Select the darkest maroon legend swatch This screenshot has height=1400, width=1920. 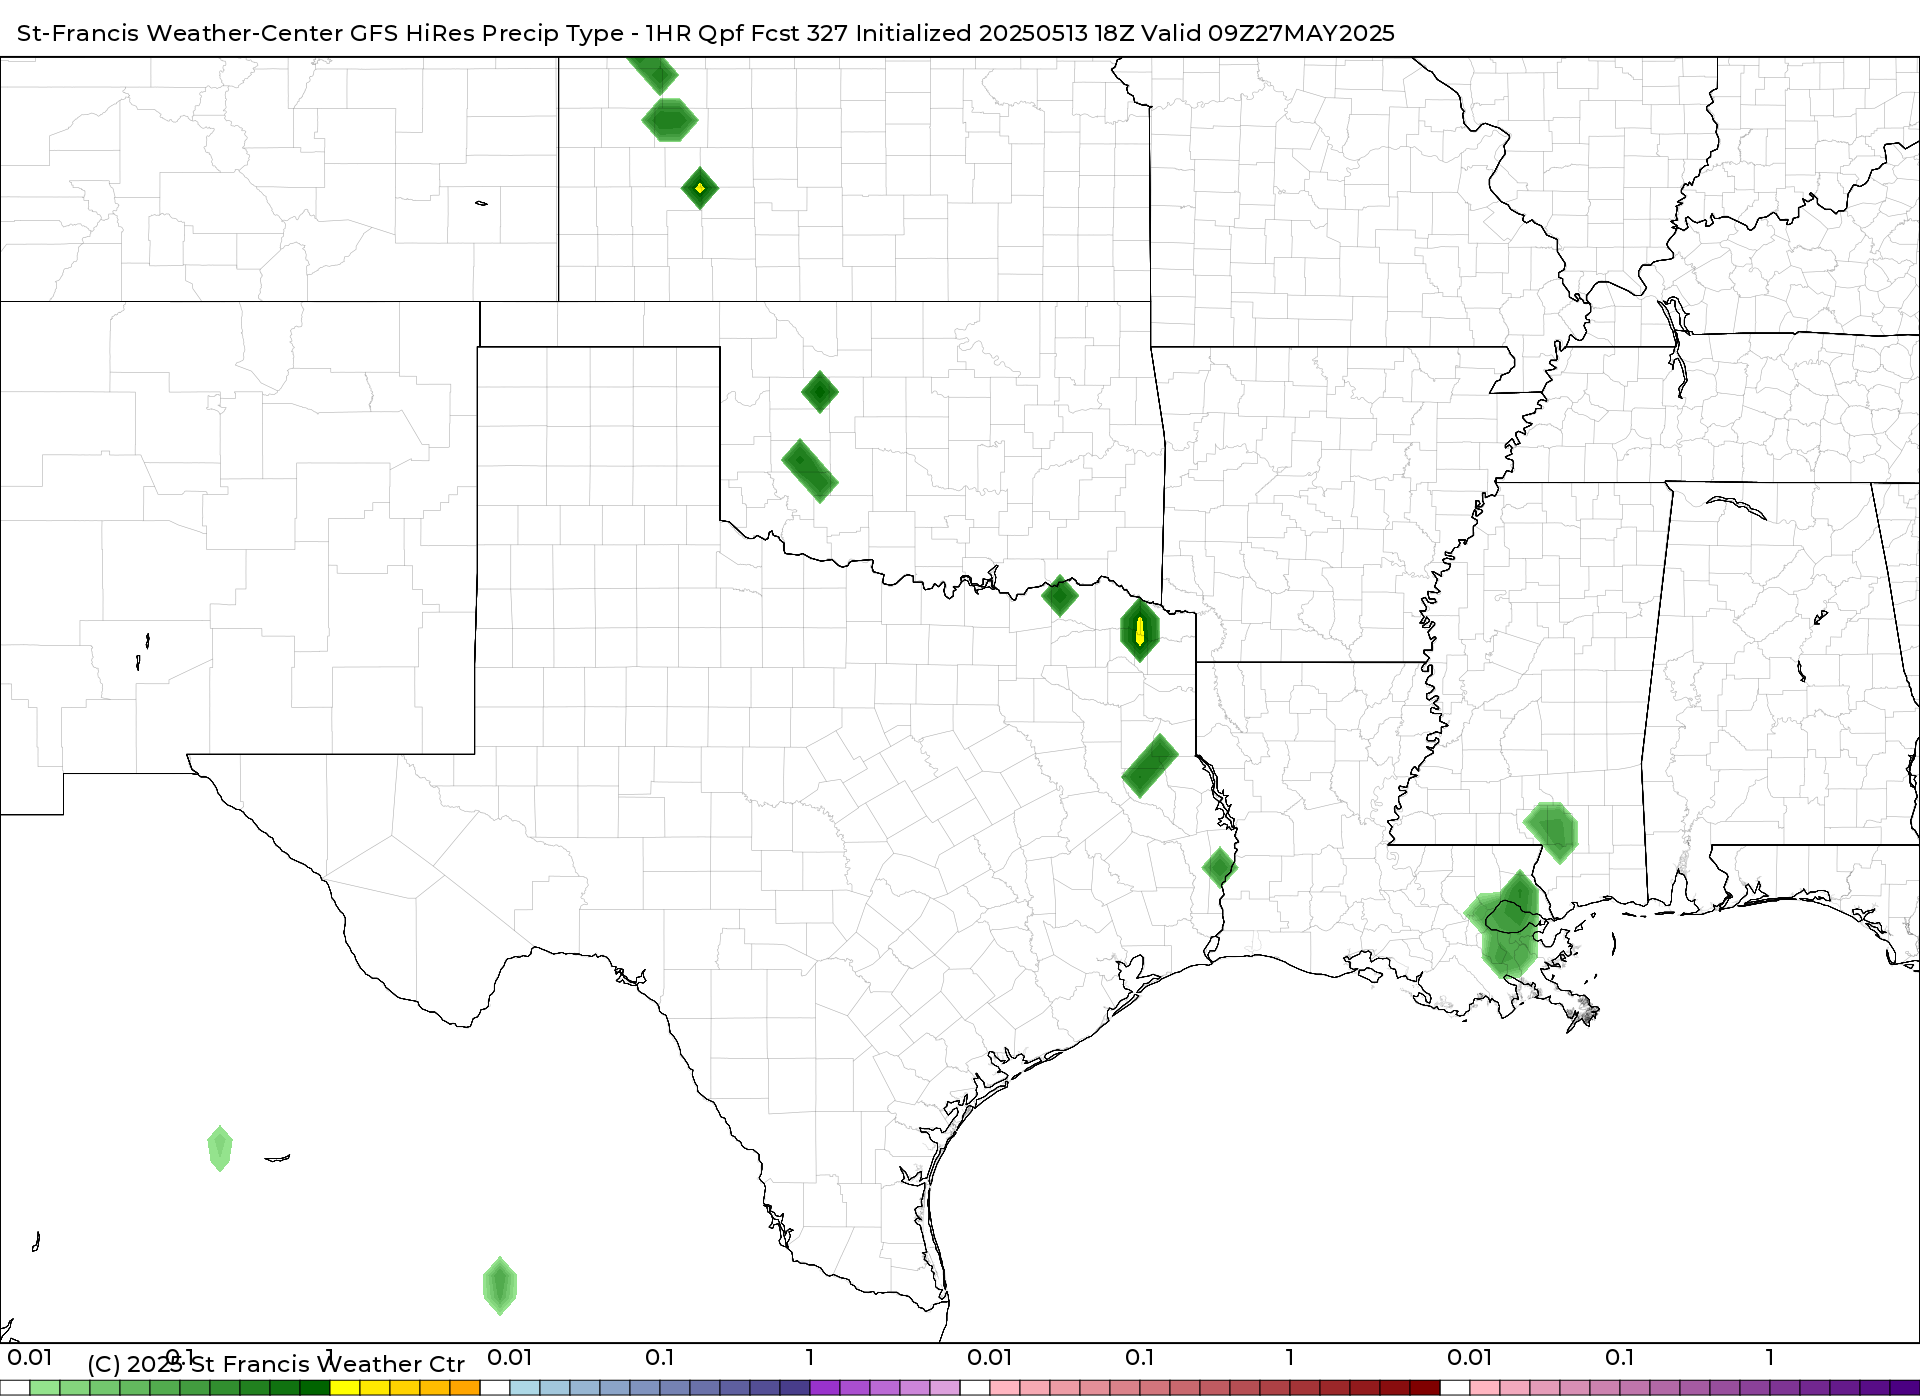(1425, 1388)
